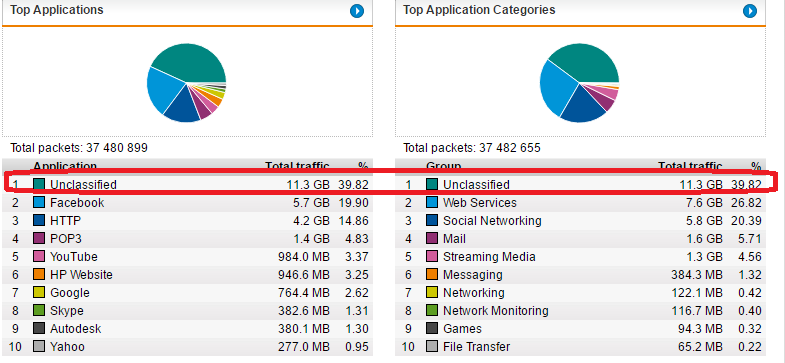Click the Top Application Categories panel title
Image resolution: width=785 pixels, height=363 pixels.
pyautogui.click(x=479, y=10)
